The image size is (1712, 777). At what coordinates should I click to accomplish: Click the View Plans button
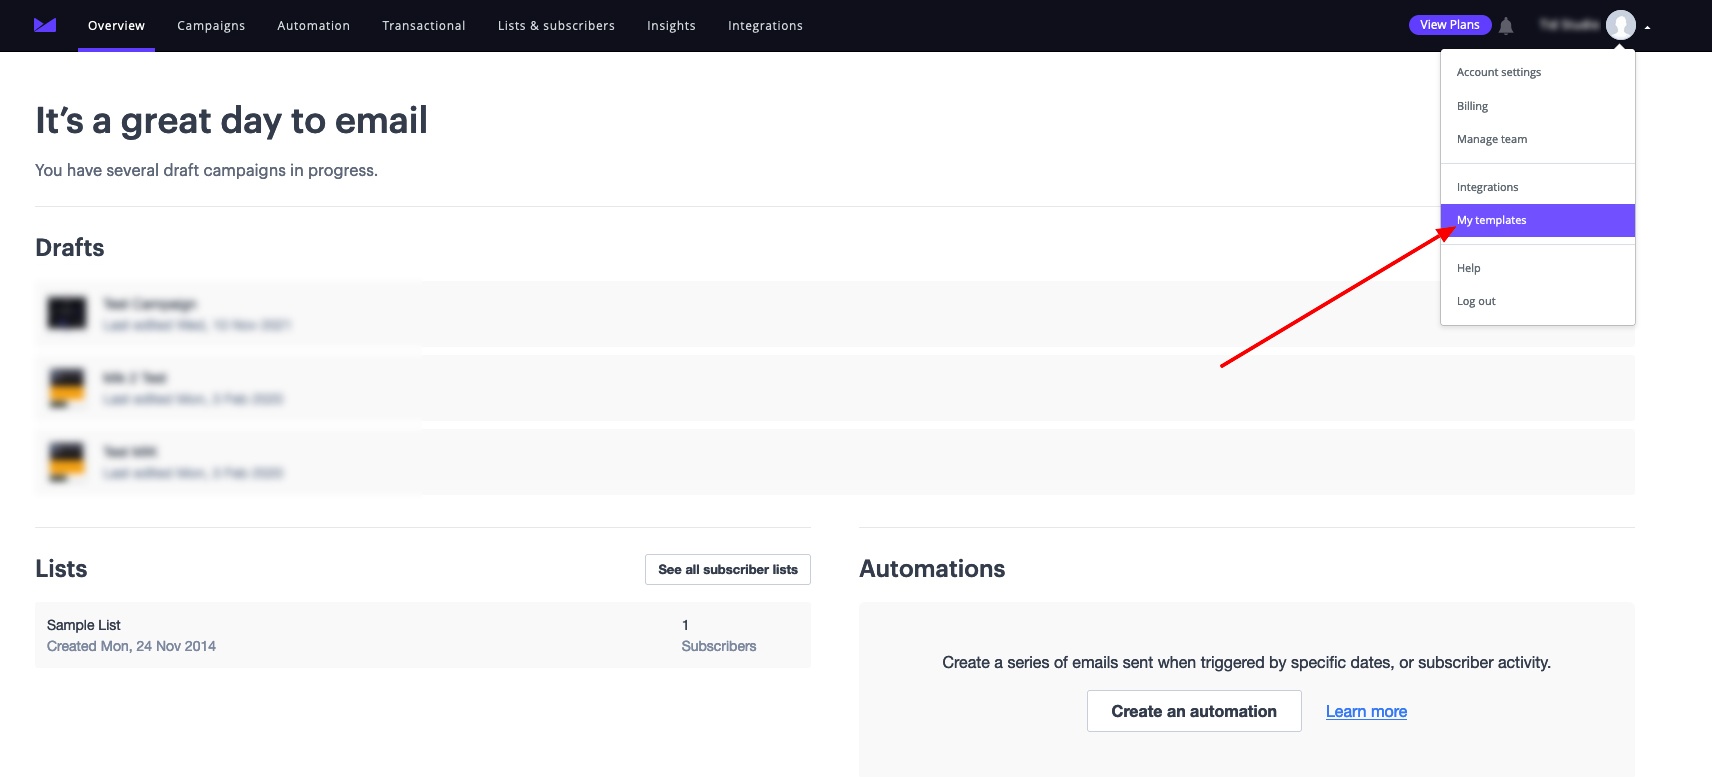[x=1450, y=25]
